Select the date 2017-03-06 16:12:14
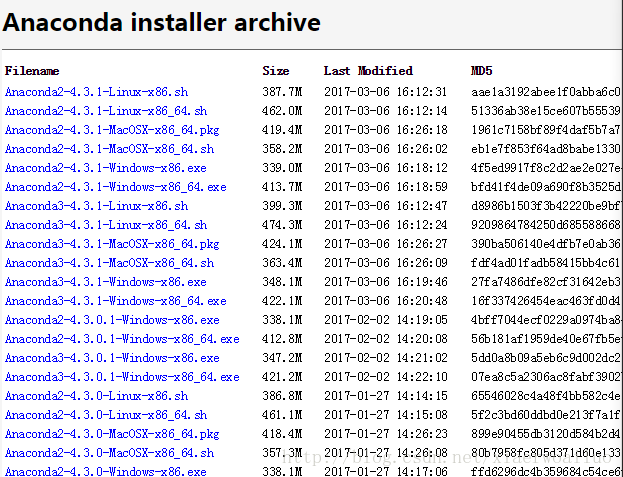Screen dimensions: 623x477 [x=386, y=111]
